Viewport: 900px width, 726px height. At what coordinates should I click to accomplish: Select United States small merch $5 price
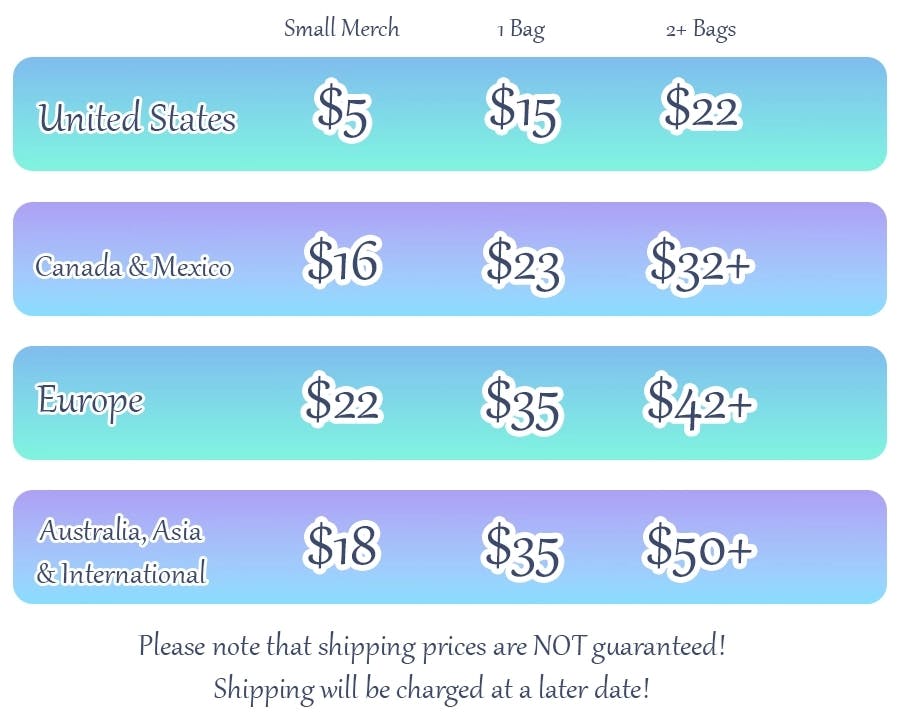pyautogui.click(x=343, y=109)
